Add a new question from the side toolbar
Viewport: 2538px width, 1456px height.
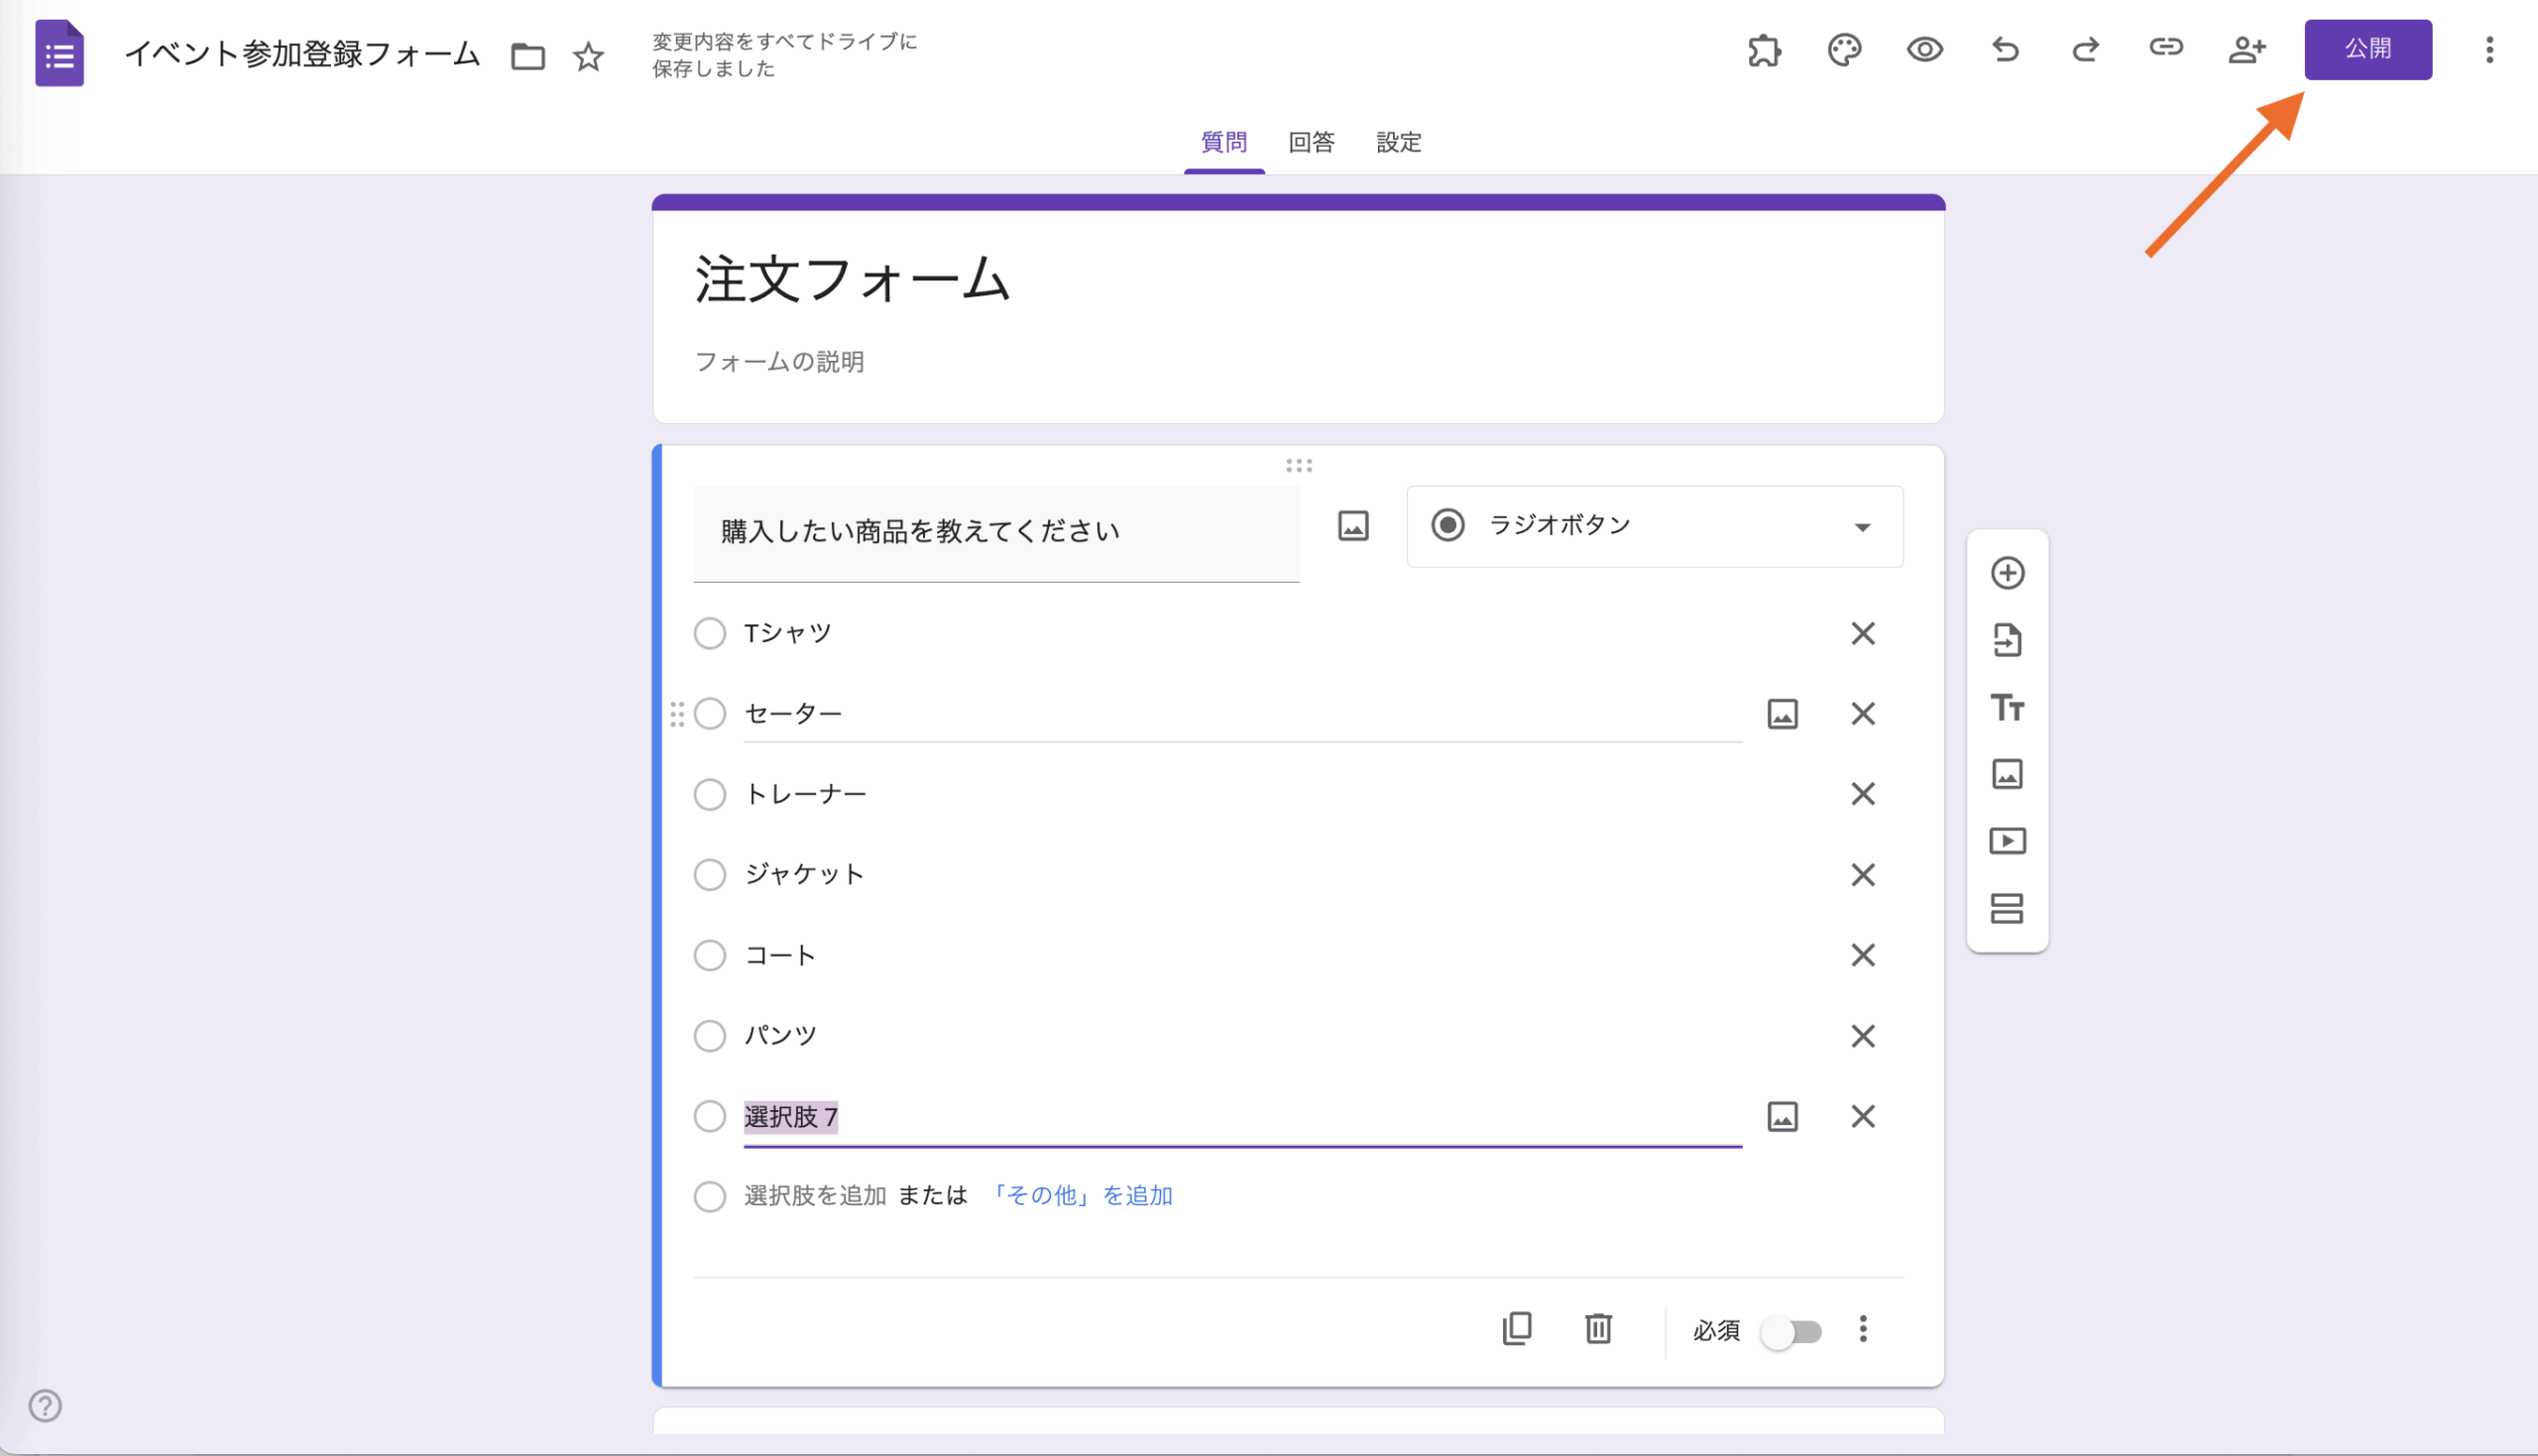pyautogui.click(x=2007, y=573)
